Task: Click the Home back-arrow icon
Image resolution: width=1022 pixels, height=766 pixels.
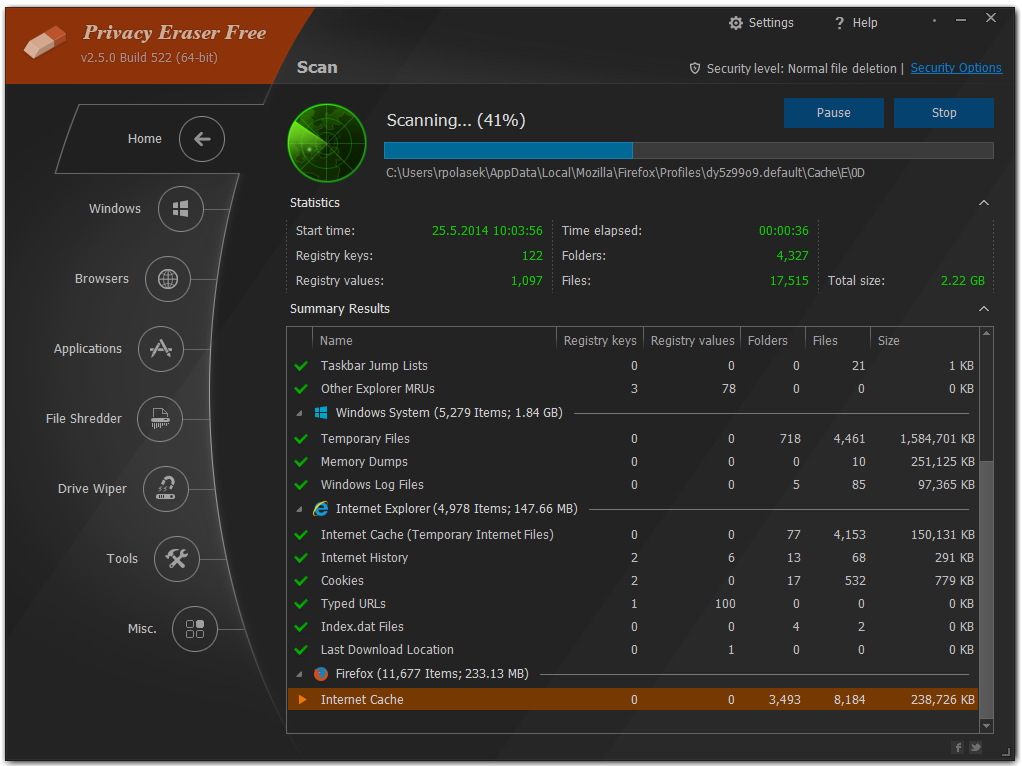Action: pyautogui.click(x=202, y=139)
